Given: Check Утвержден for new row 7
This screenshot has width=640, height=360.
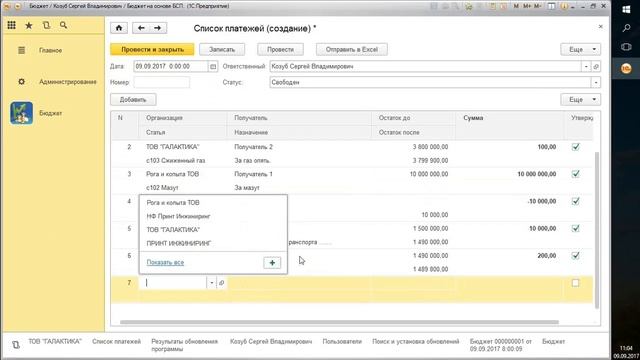Looking at the screenshot, I should [576, 282].
